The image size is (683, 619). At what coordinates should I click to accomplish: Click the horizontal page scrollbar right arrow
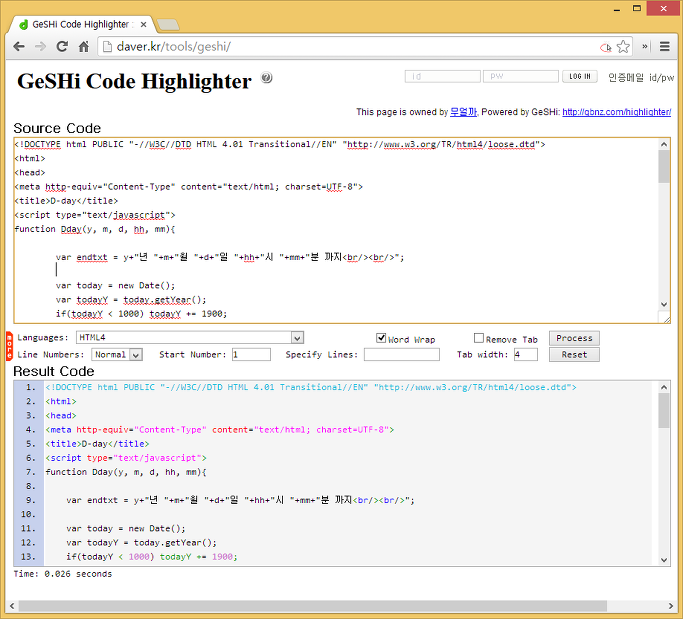click(x=671, y=606)
